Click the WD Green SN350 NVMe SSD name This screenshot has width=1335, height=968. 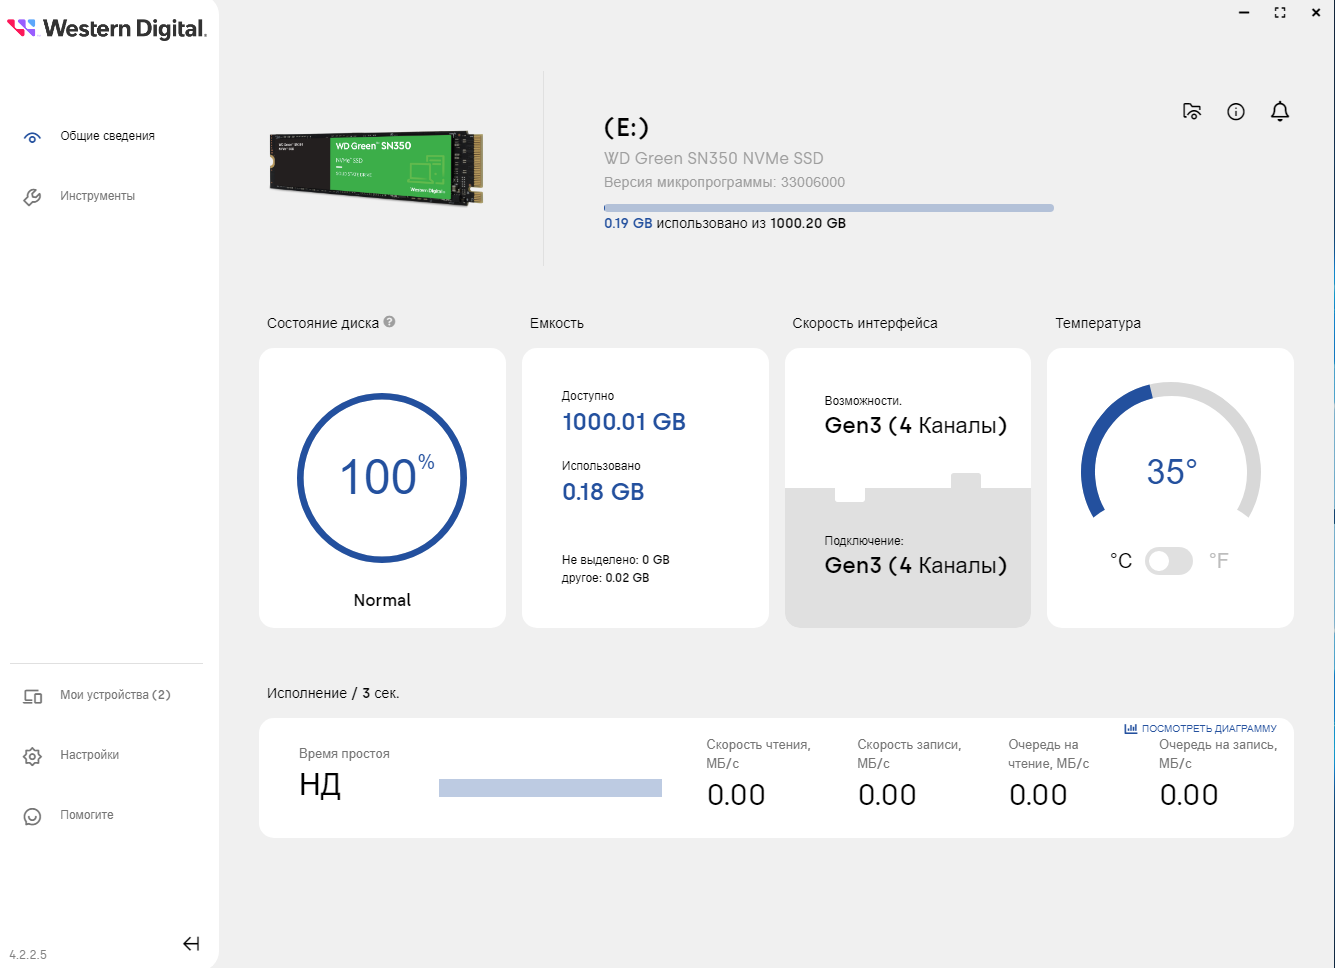pos(714,158)
